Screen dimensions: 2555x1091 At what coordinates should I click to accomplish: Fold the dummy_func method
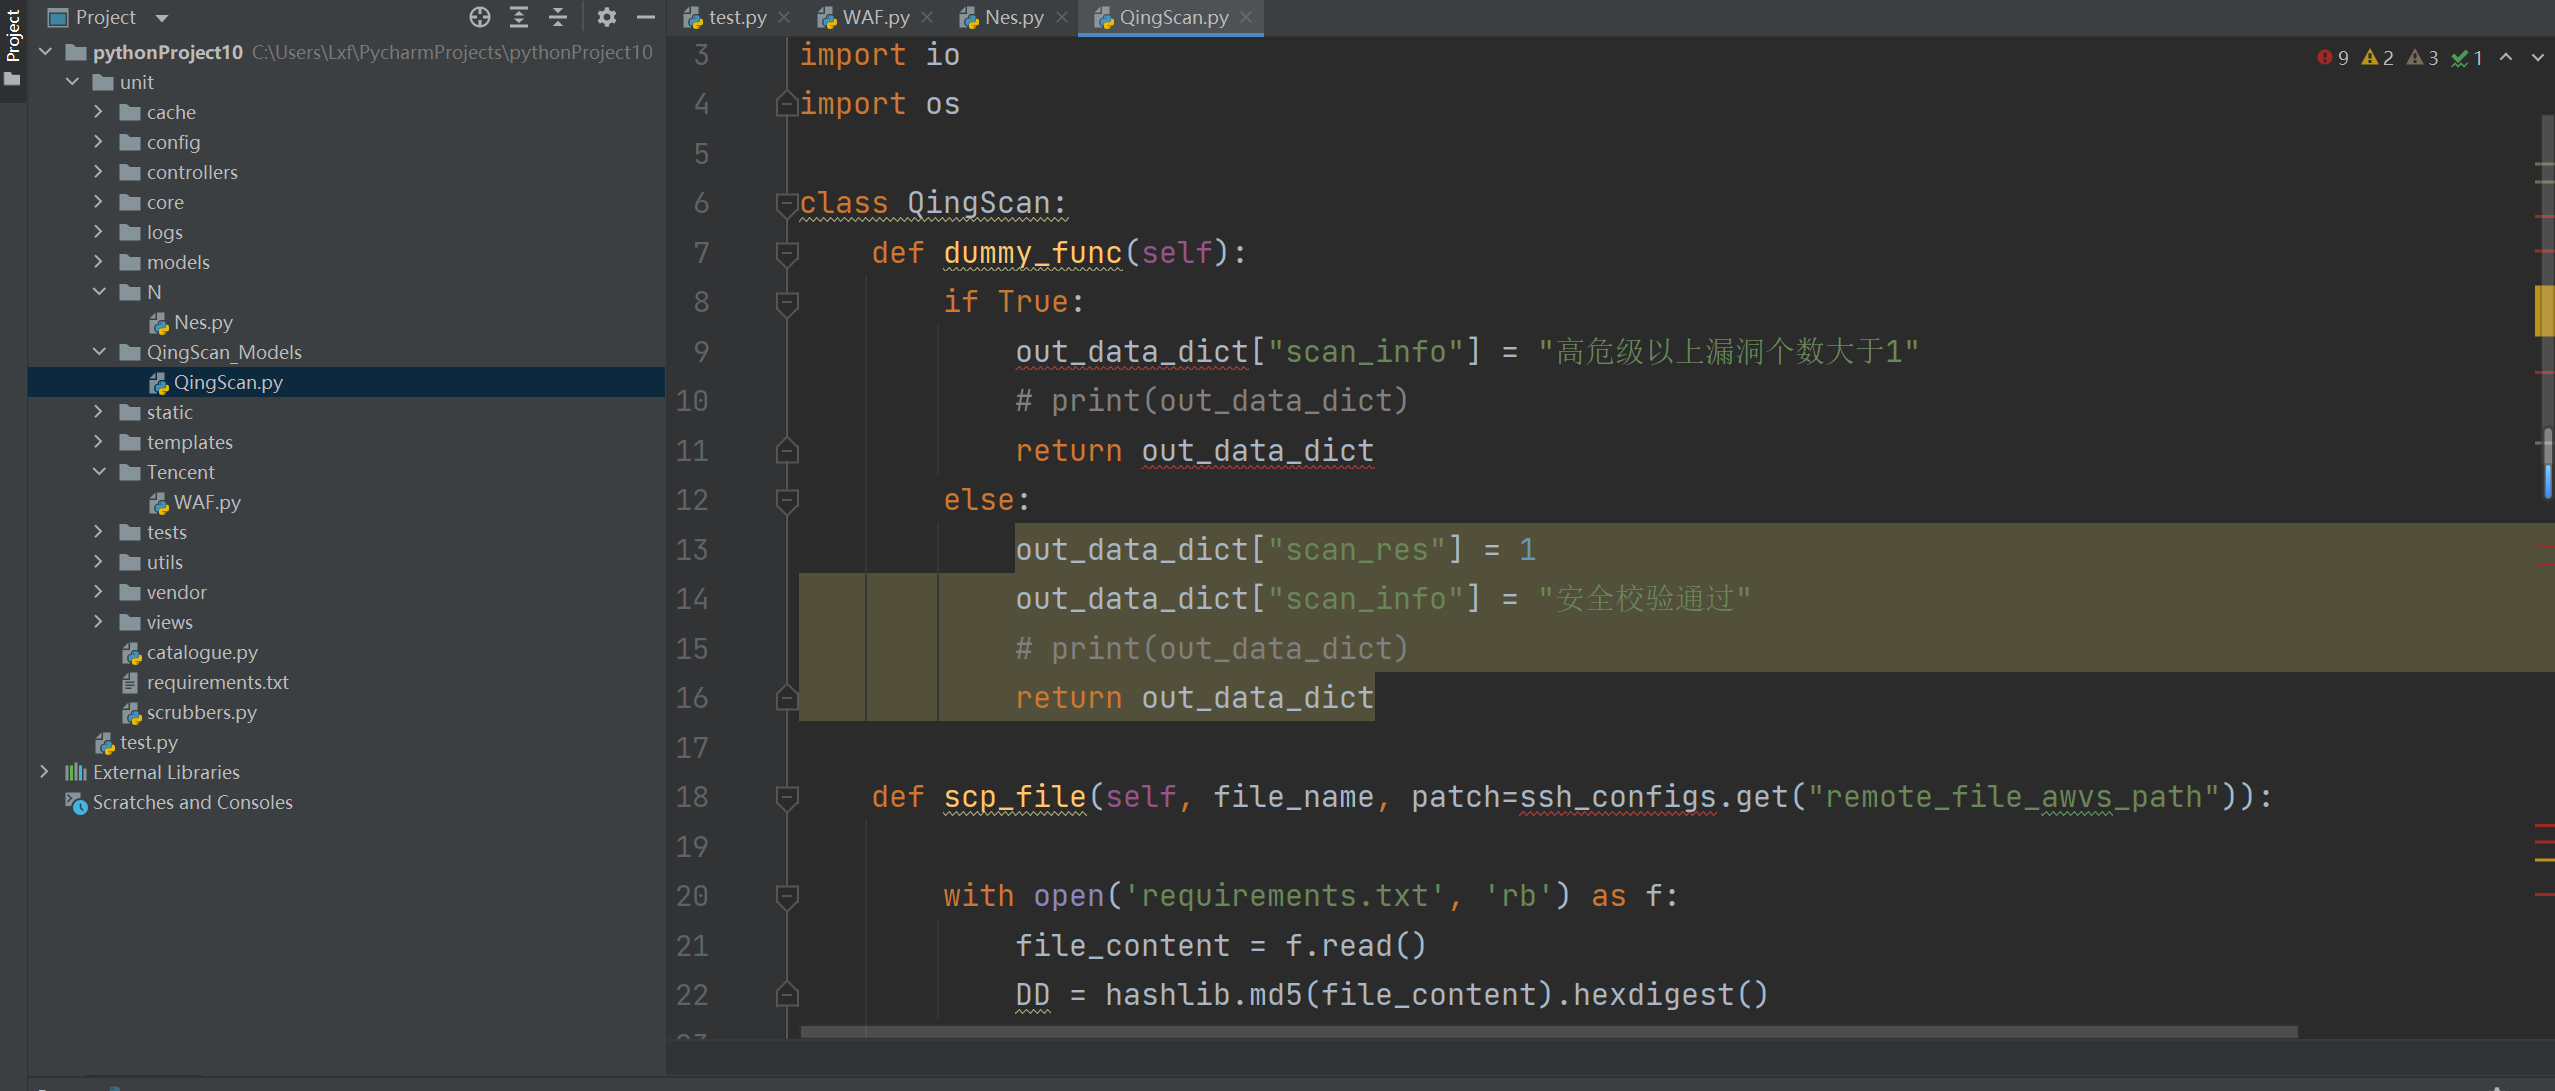(787, 253)
